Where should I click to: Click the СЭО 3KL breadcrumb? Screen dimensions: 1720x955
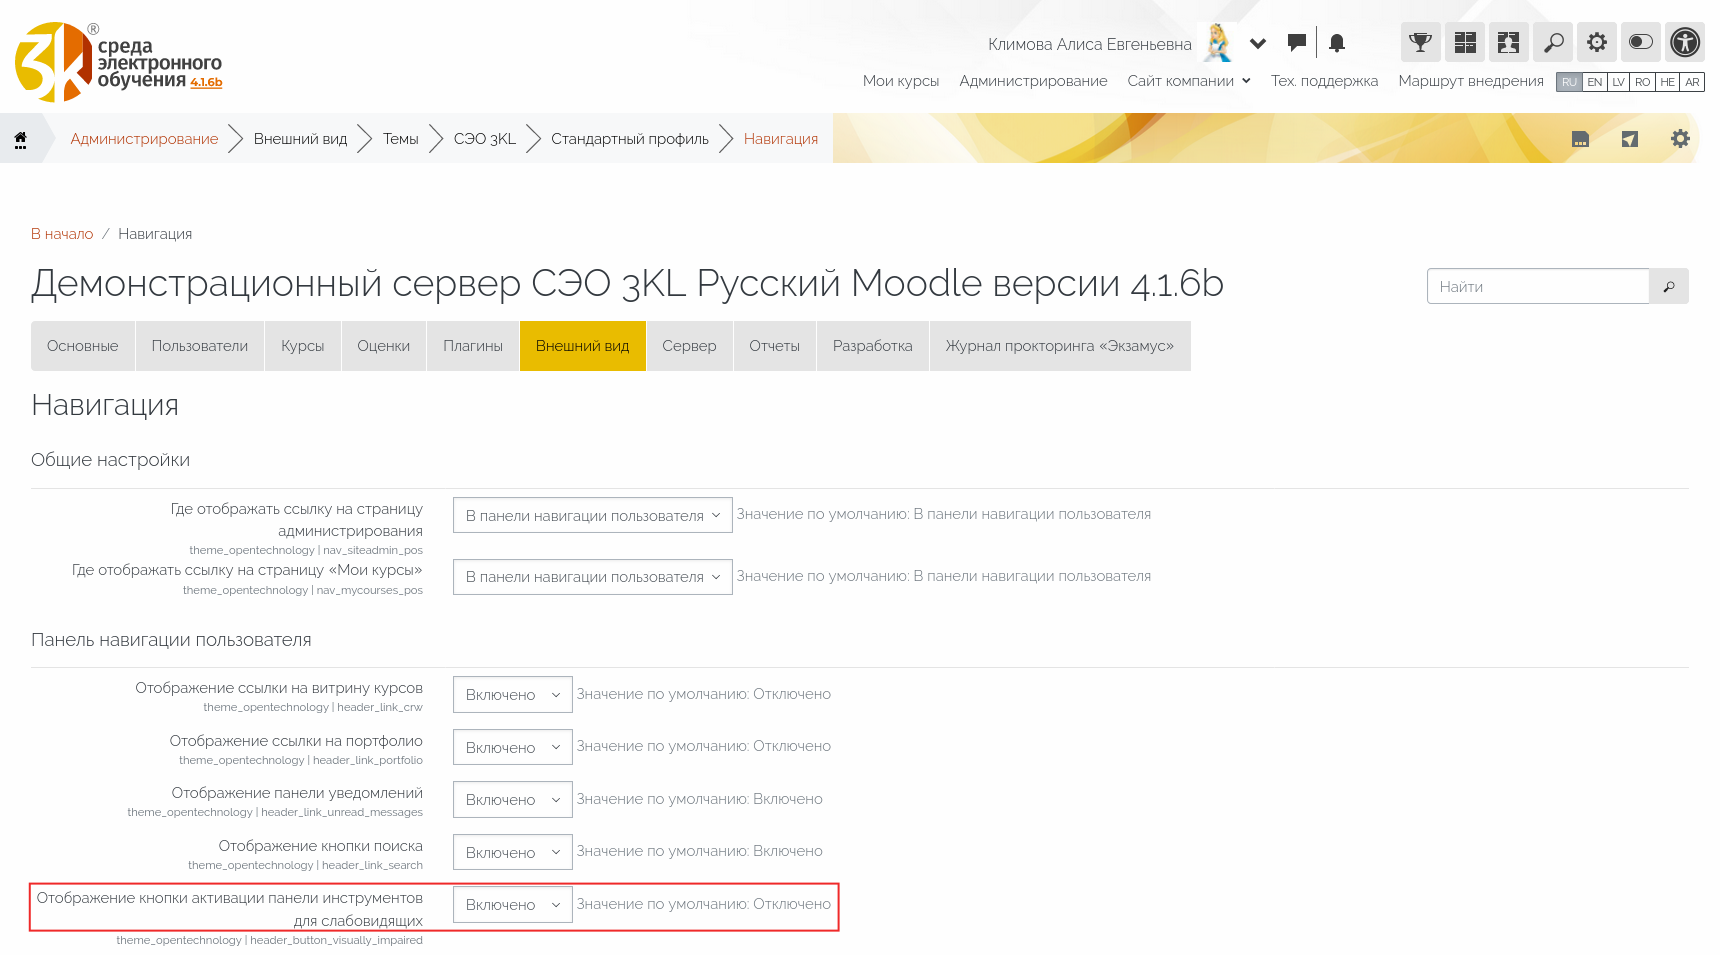point(484,139)
